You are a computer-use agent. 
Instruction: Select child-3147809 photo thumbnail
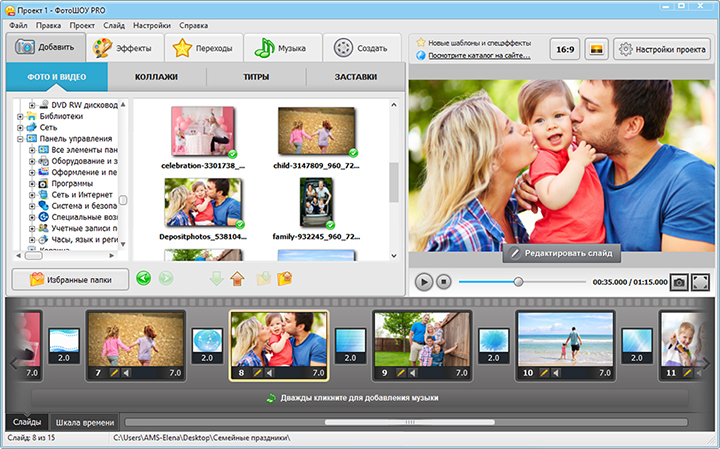[317, 131]
